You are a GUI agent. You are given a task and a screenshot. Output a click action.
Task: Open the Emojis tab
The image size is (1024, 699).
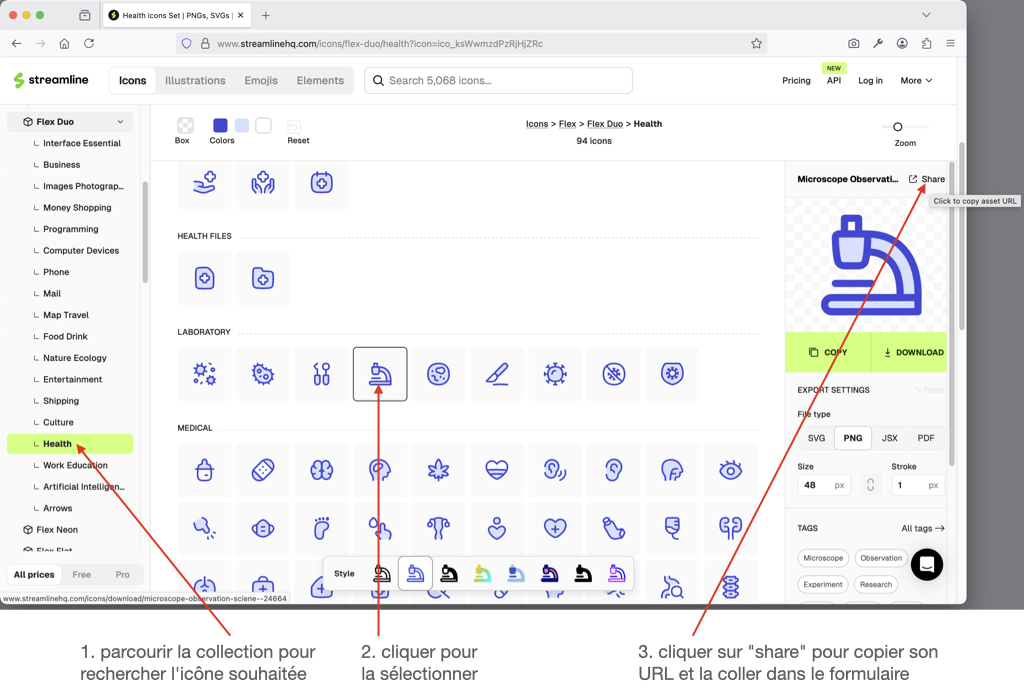(261, 80)
